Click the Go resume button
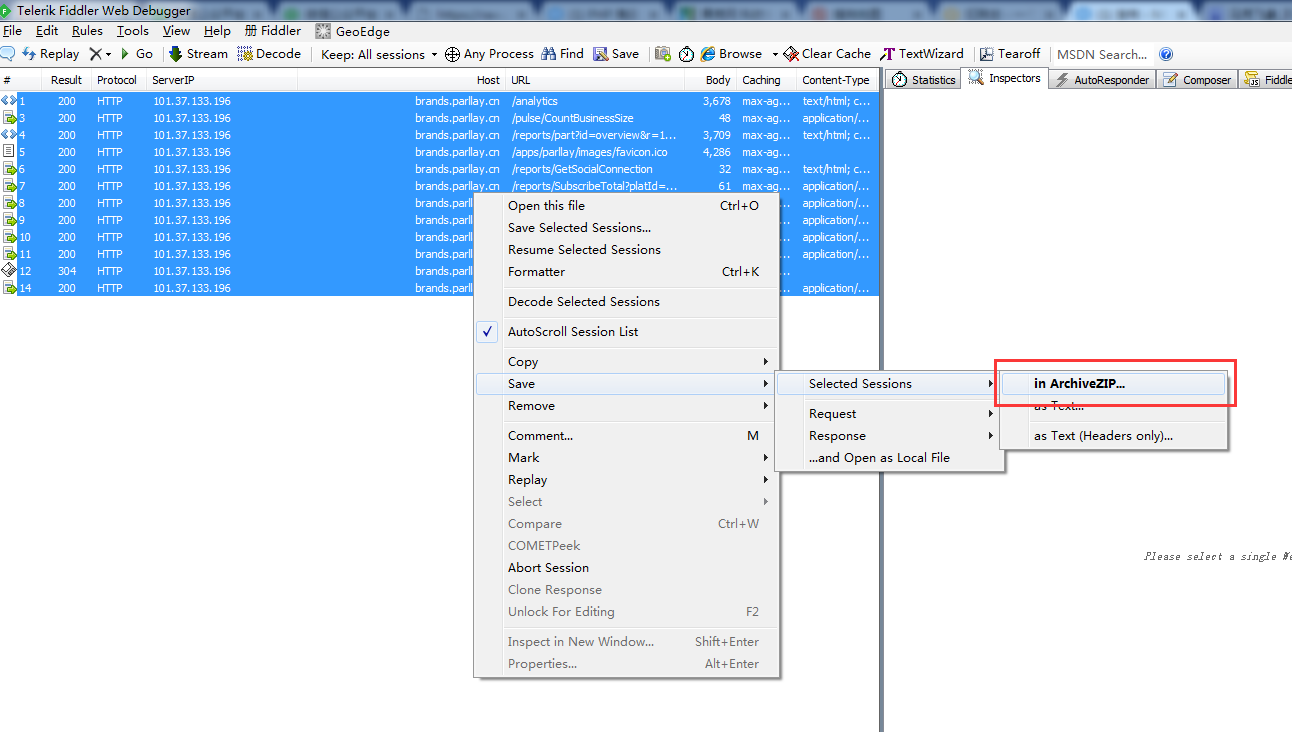This screenshot has width=1292, height=732. 137,54
